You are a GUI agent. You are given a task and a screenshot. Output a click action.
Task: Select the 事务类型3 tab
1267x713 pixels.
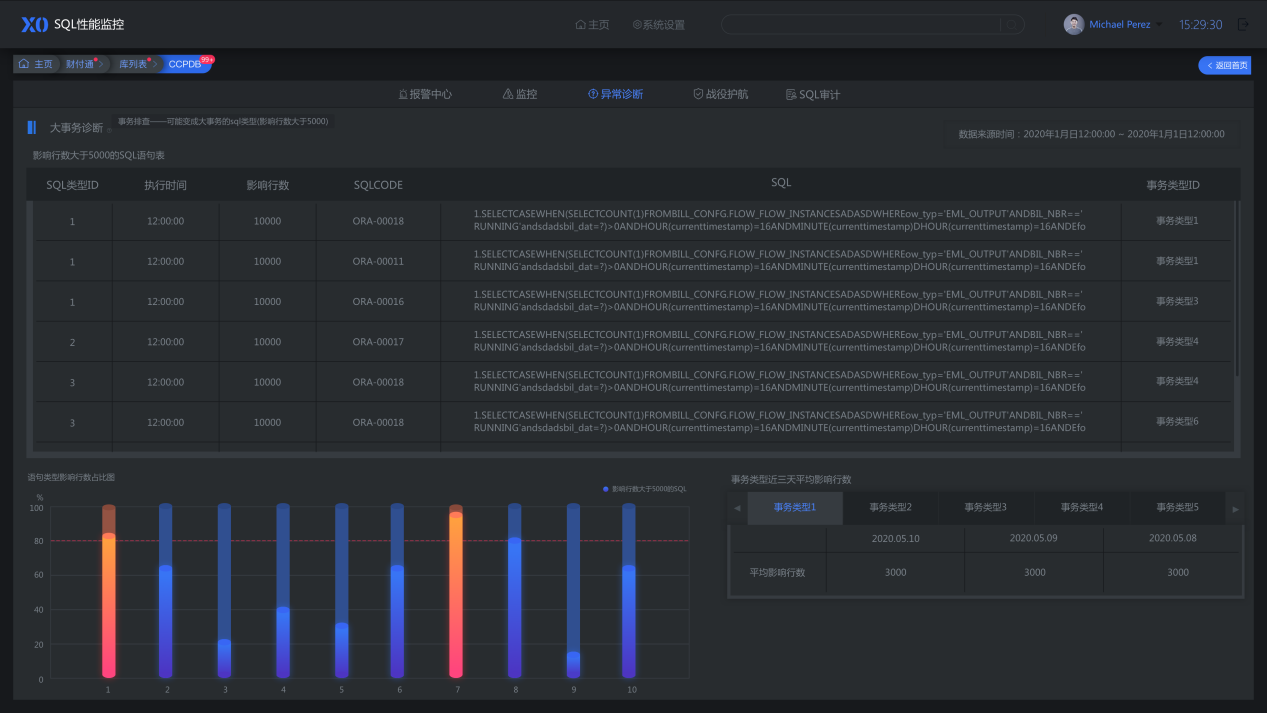[x=985, y=508]
